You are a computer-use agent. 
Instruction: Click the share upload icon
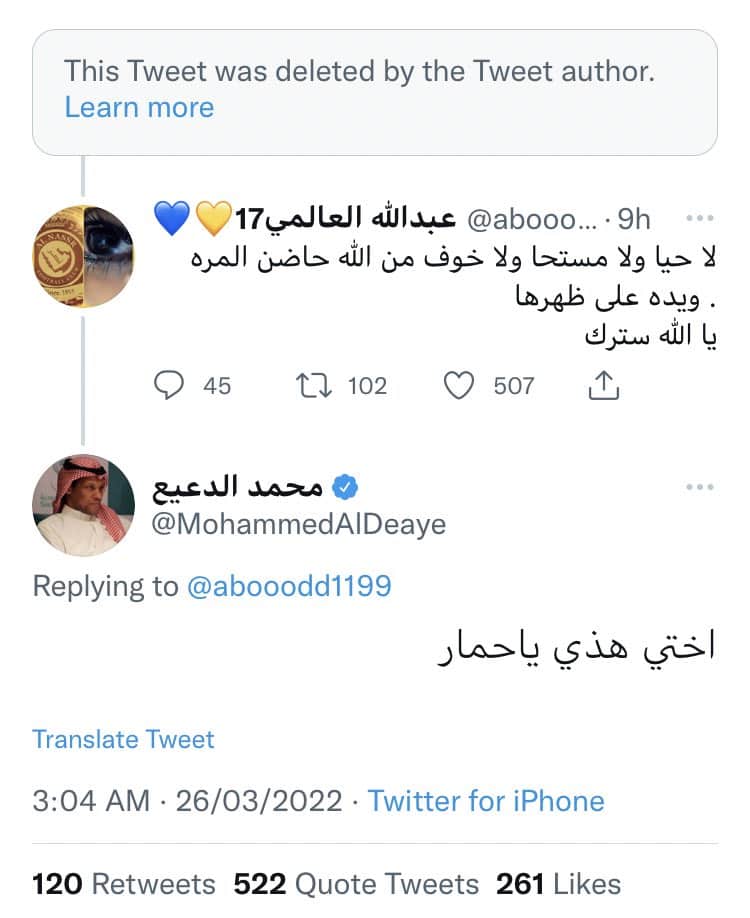coord(604,386)
